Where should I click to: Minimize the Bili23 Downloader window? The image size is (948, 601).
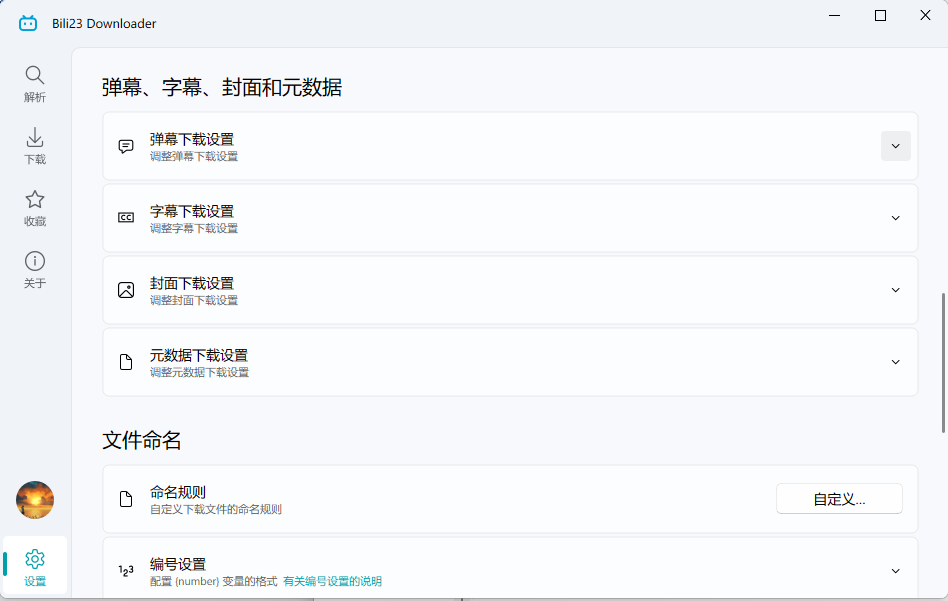[834, 16]
